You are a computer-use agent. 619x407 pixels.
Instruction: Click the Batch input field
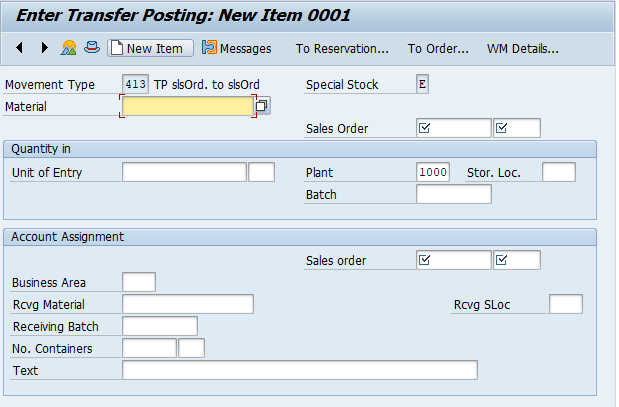click(453, 194)
